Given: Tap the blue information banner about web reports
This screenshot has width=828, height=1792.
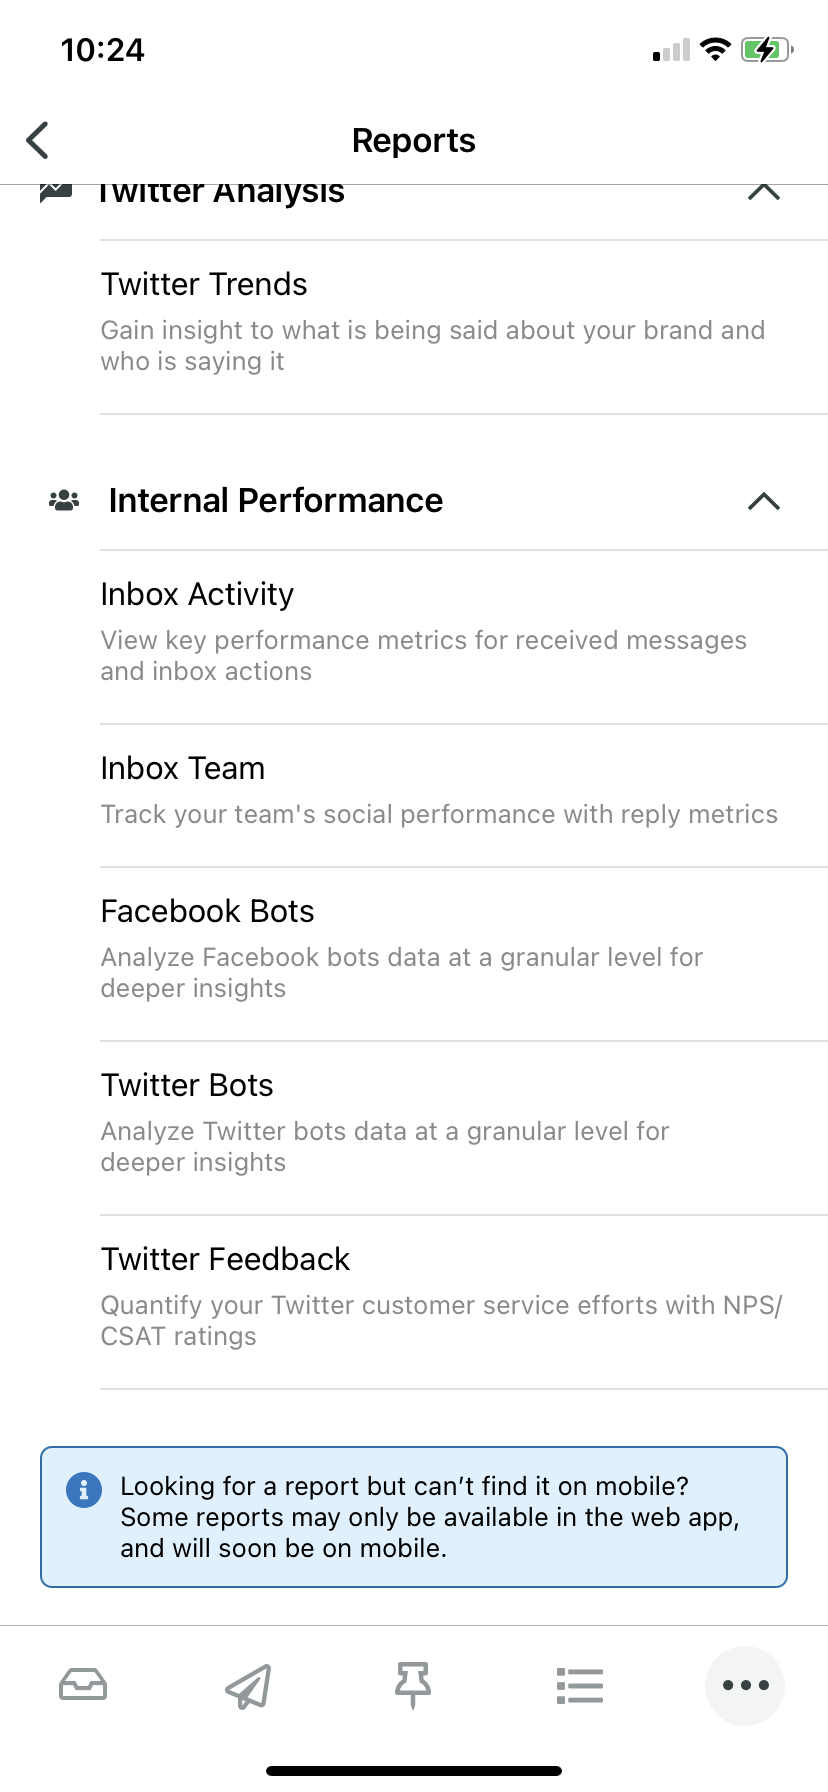Looking at the screenshot, I should [414, 1516].
